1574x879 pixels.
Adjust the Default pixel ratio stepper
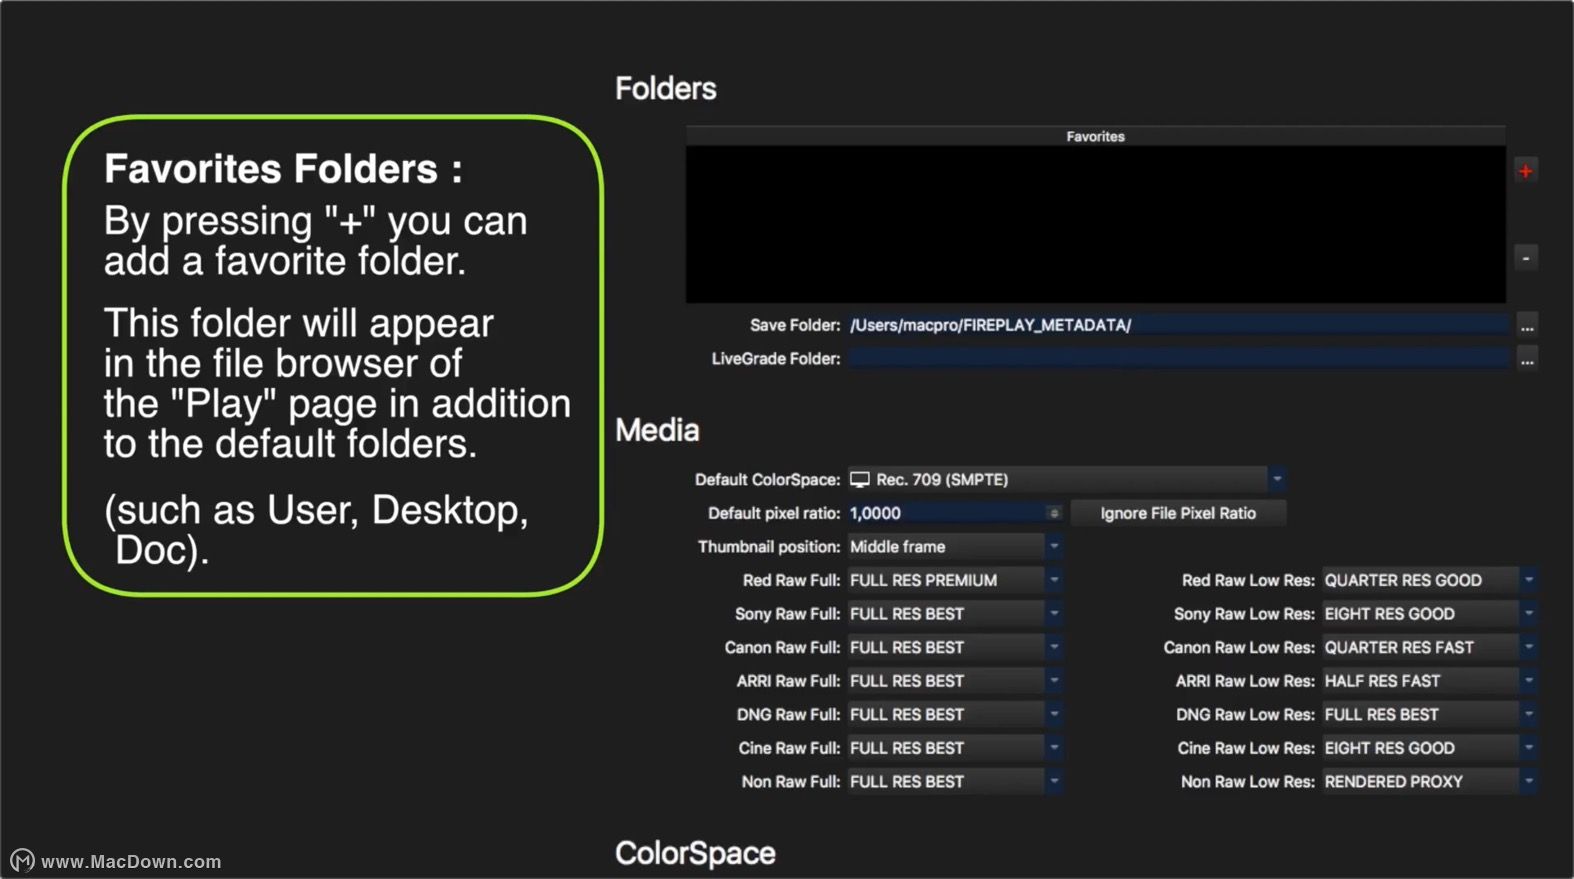[1054, 513]
